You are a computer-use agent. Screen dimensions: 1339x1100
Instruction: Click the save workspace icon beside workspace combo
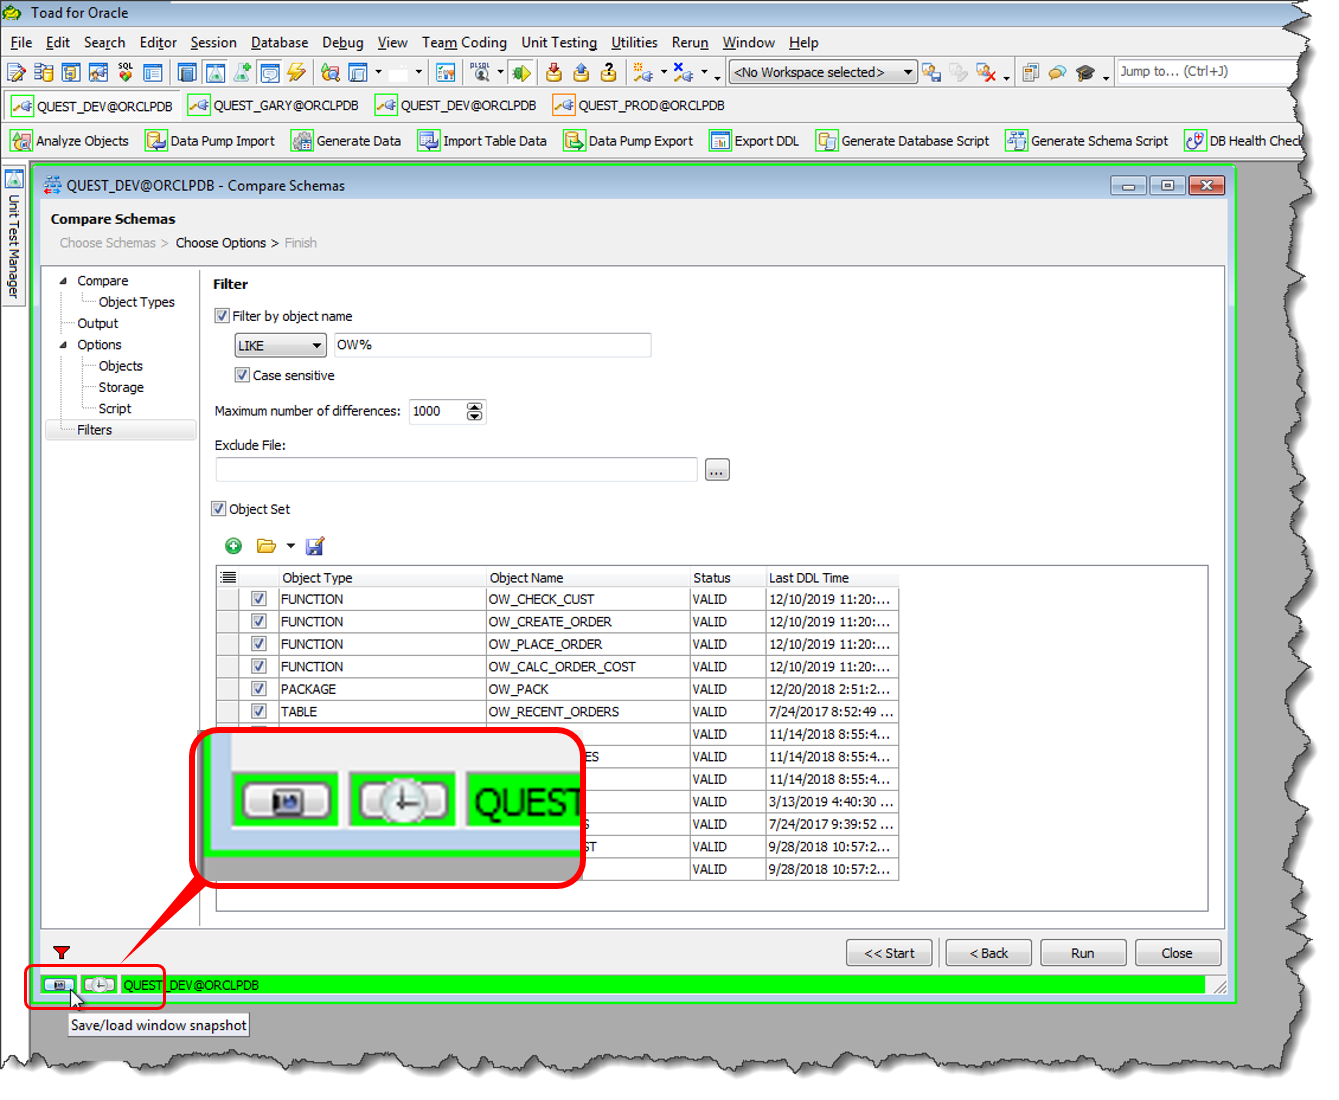click(x=931, y=72)
